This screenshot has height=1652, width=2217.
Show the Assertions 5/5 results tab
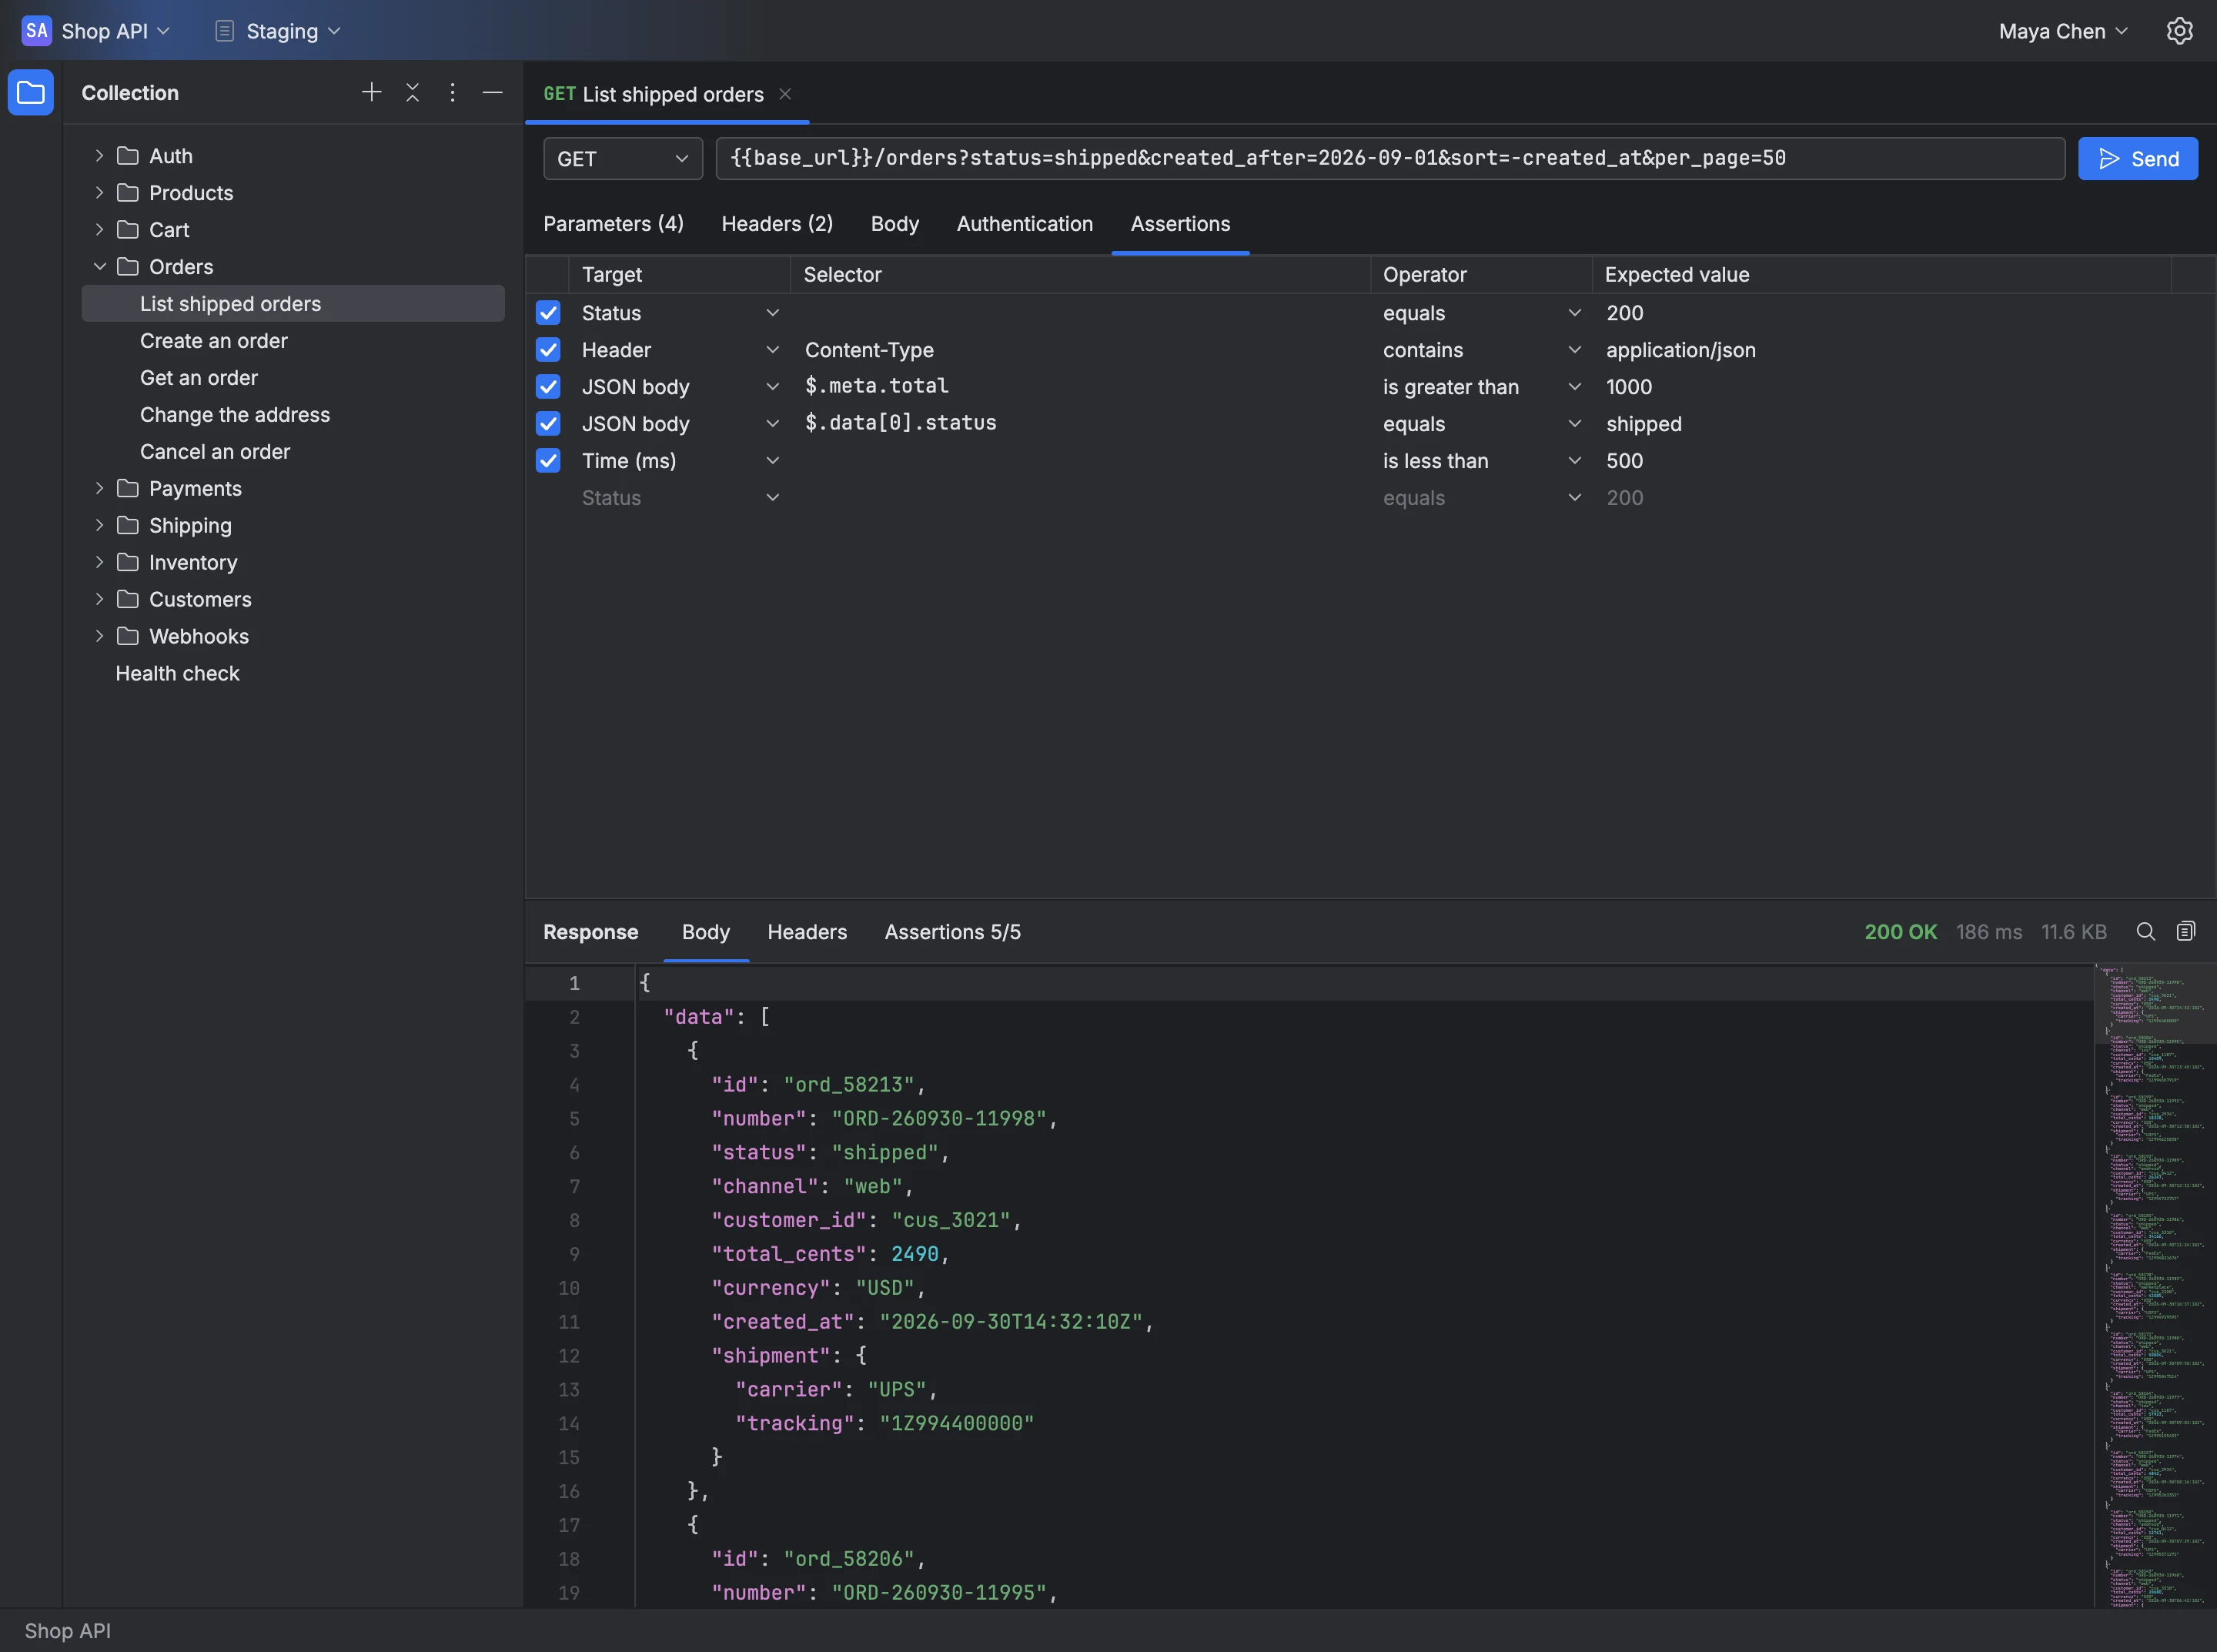click(x=952, y=932)
